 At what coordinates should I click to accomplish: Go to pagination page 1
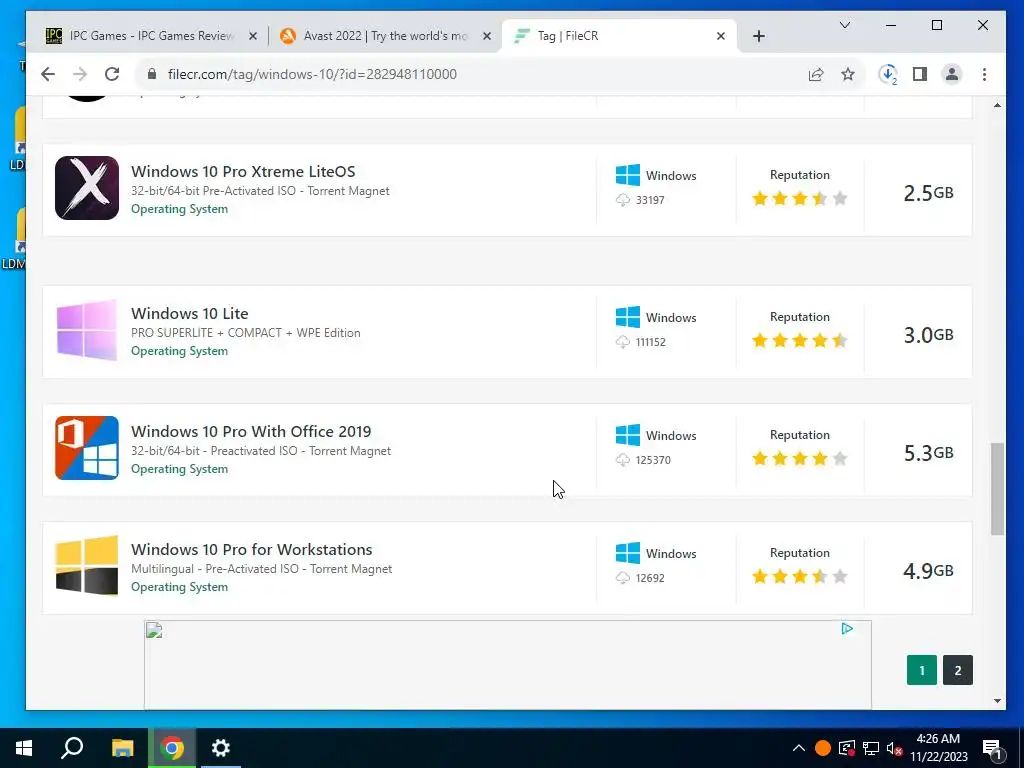point(921,670)
